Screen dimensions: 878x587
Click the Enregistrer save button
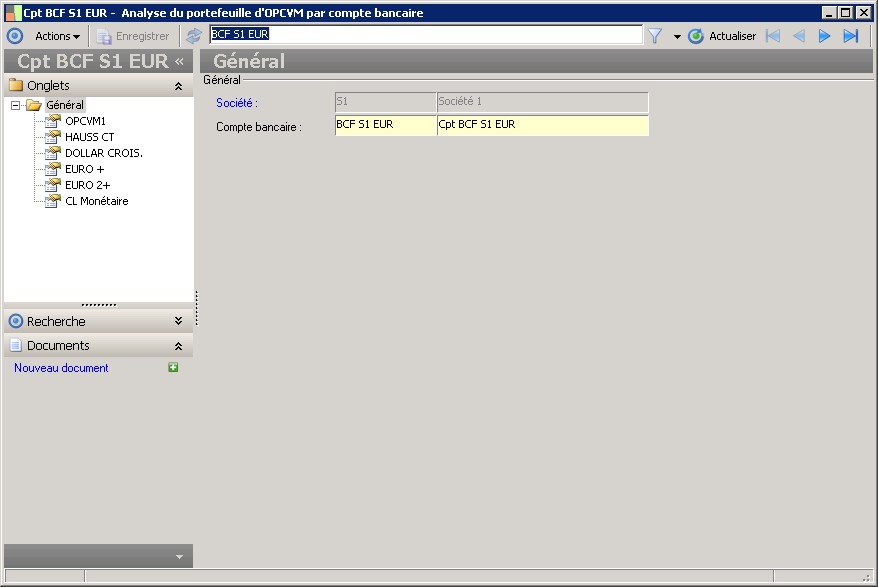click(x=133, y=36)
